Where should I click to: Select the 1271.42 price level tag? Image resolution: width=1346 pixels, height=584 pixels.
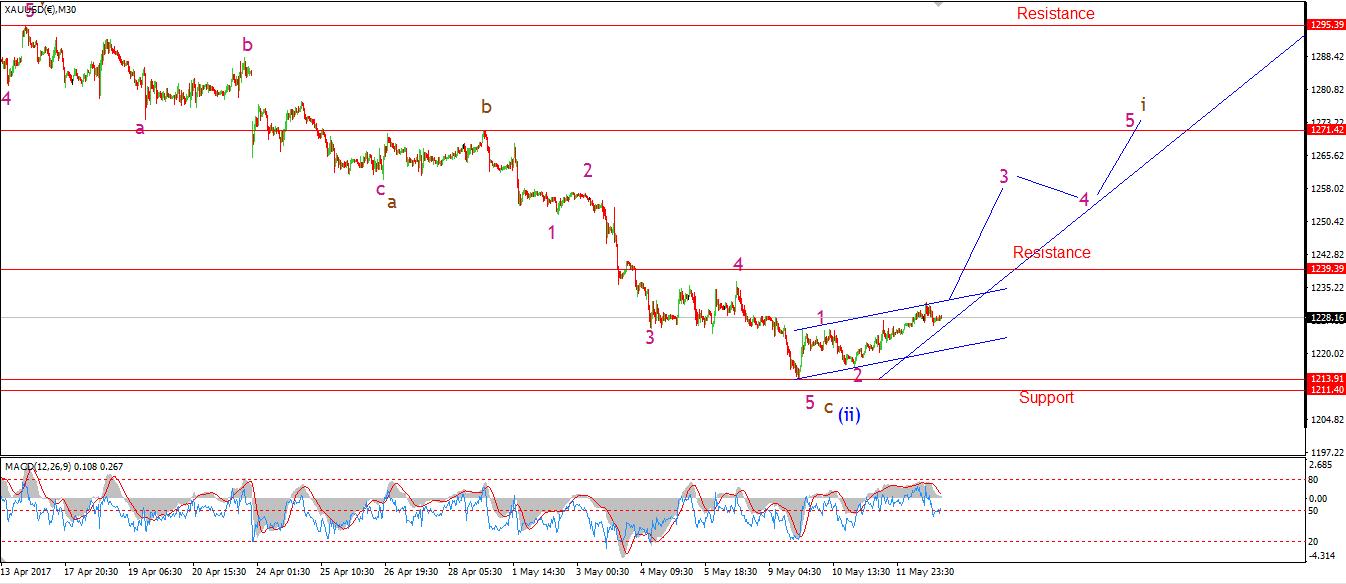1325,130
